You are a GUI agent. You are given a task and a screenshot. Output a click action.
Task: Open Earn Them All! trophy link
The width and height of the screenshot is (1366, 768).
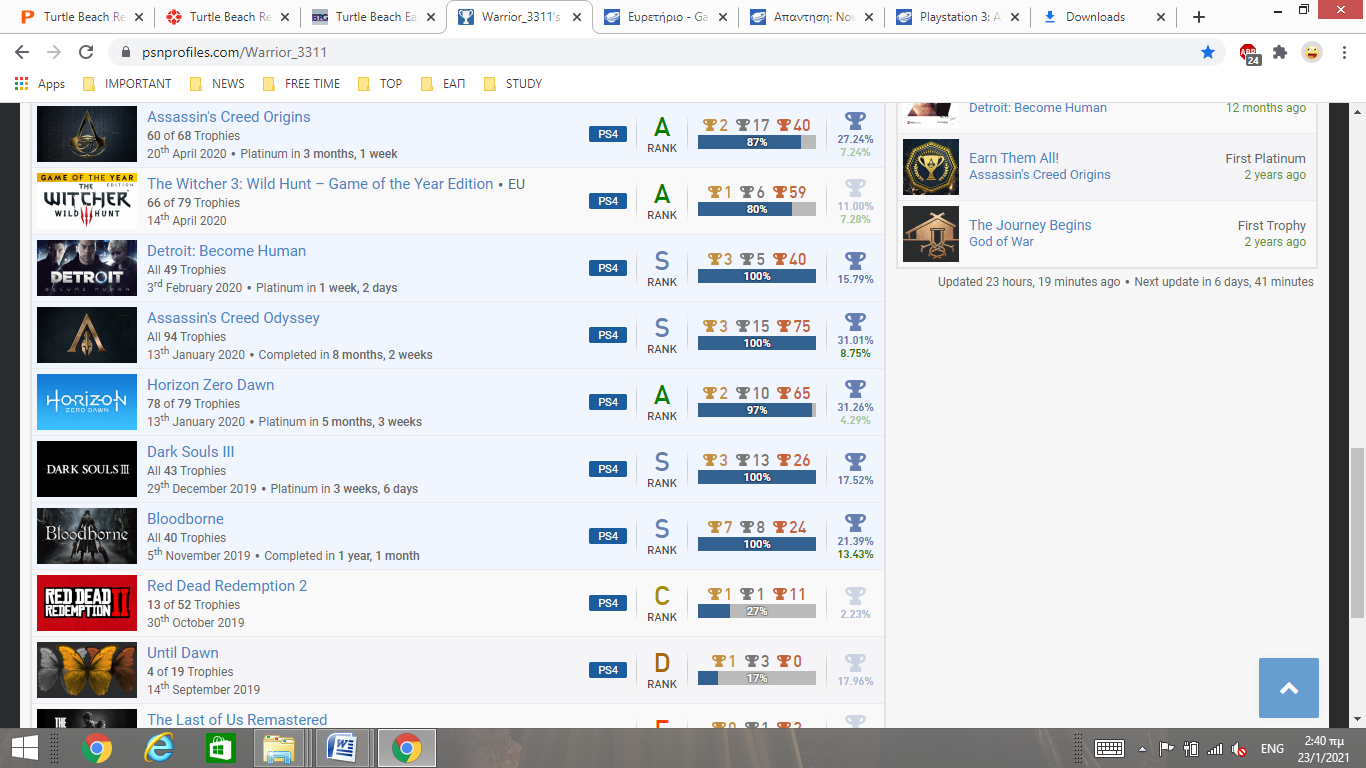(x=1014, y=158)
